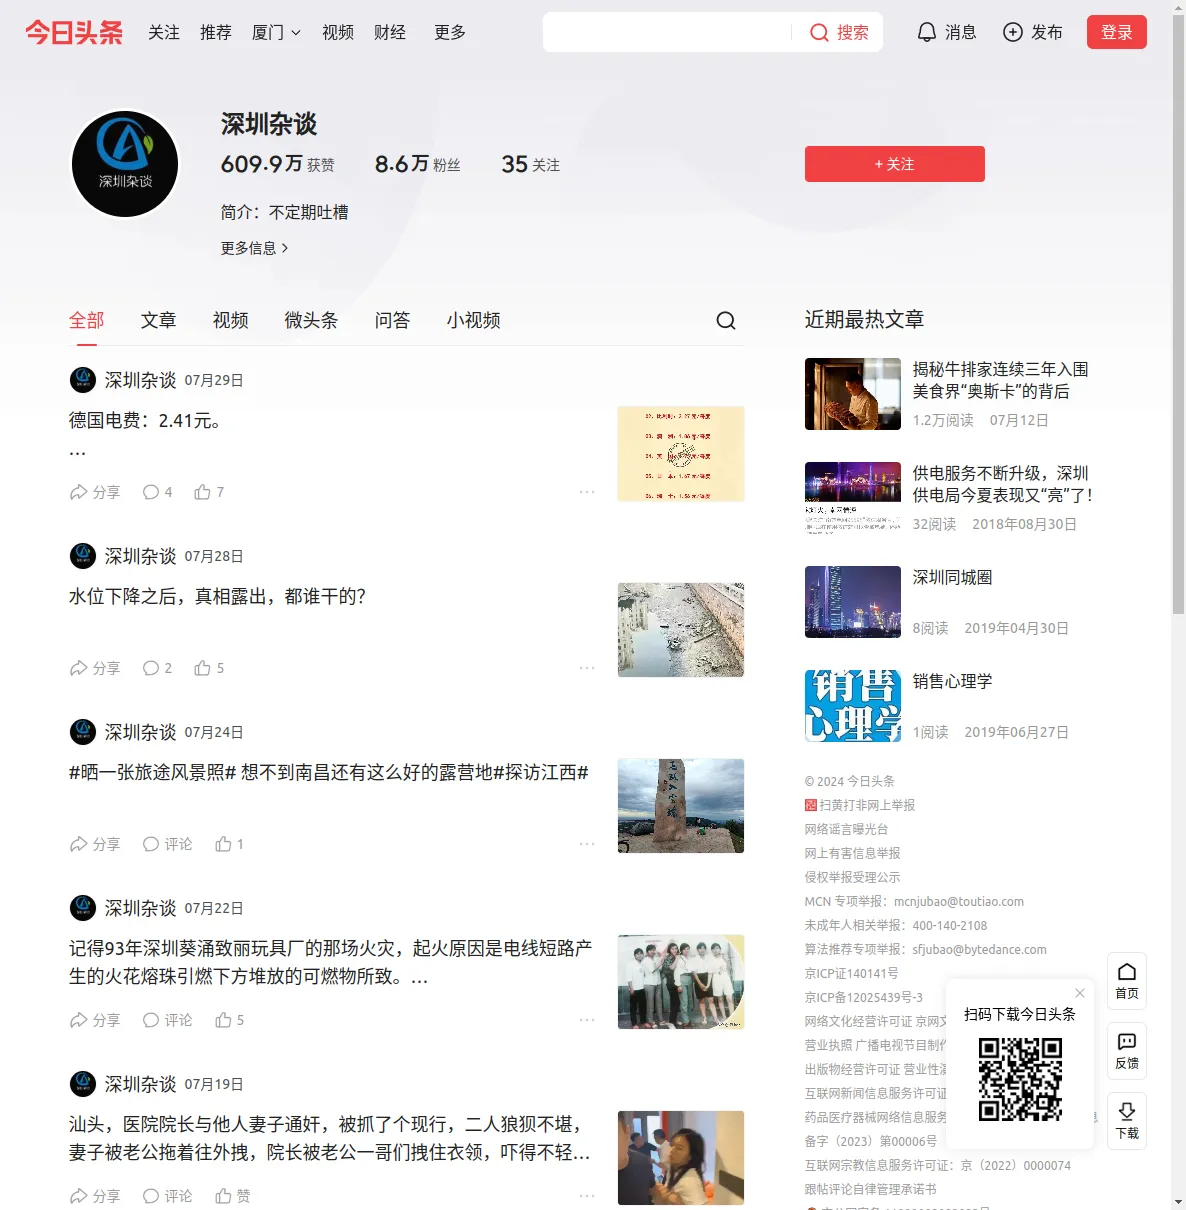Viewport: 1186px width, 1210px height.
Task: Open more options on 德国电费 post
Action: [587, 492]
